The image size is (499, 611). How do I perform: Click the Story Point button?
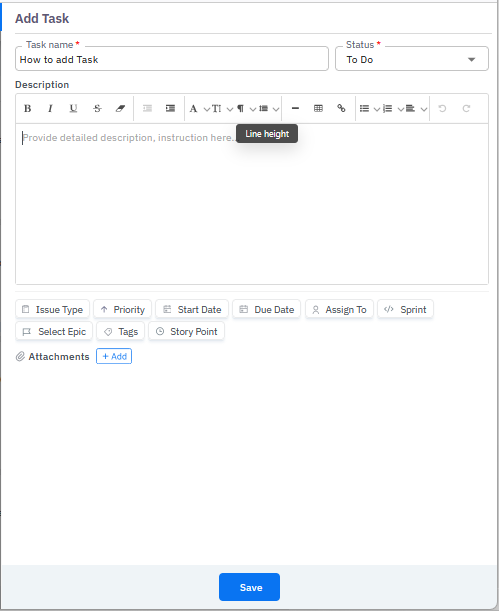pyautogui.click(x=187, y=332)
